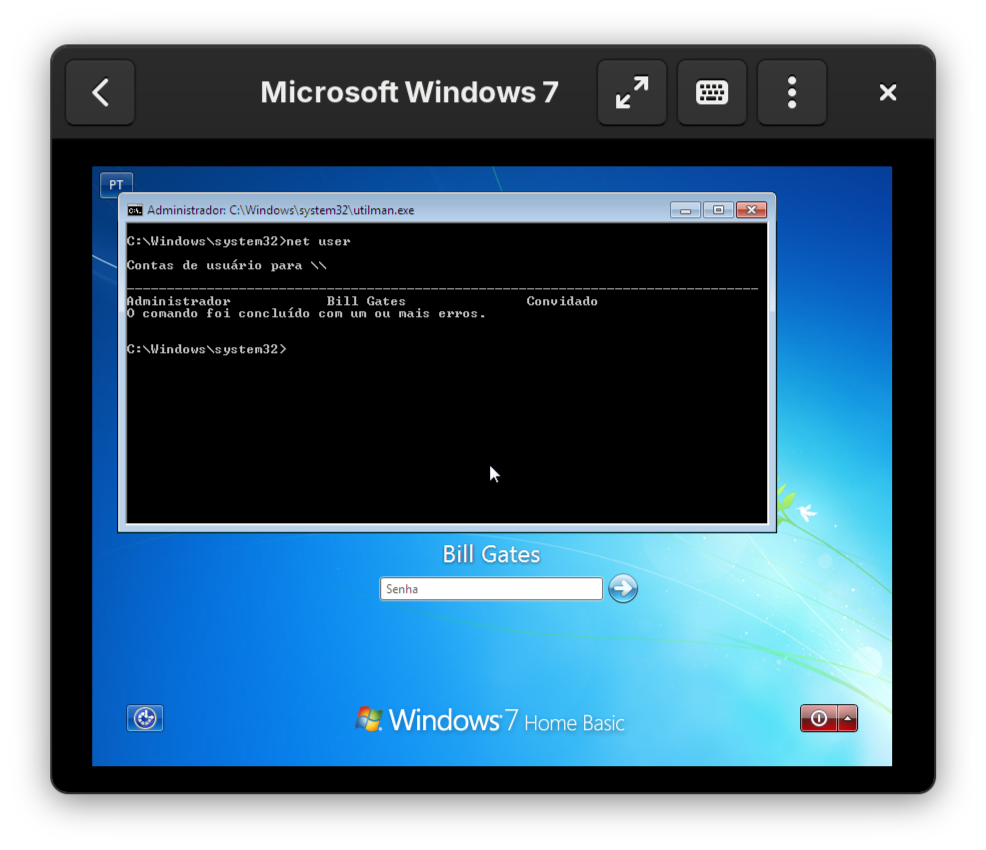986x850 pixels.
Task: Open the three-dots menu in header
Action: (792, 92)
